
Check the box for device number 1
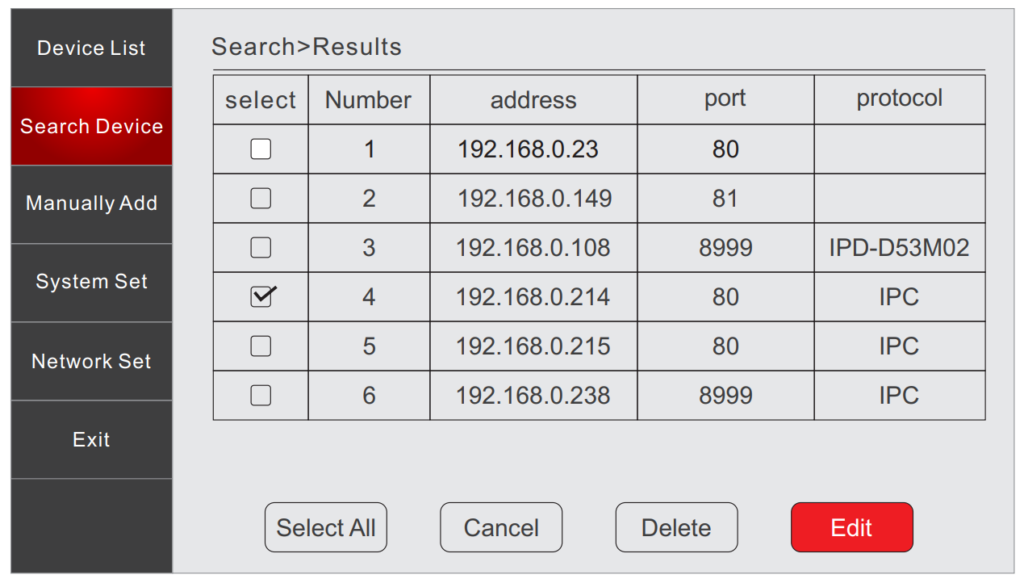click(x=260, y=149)
